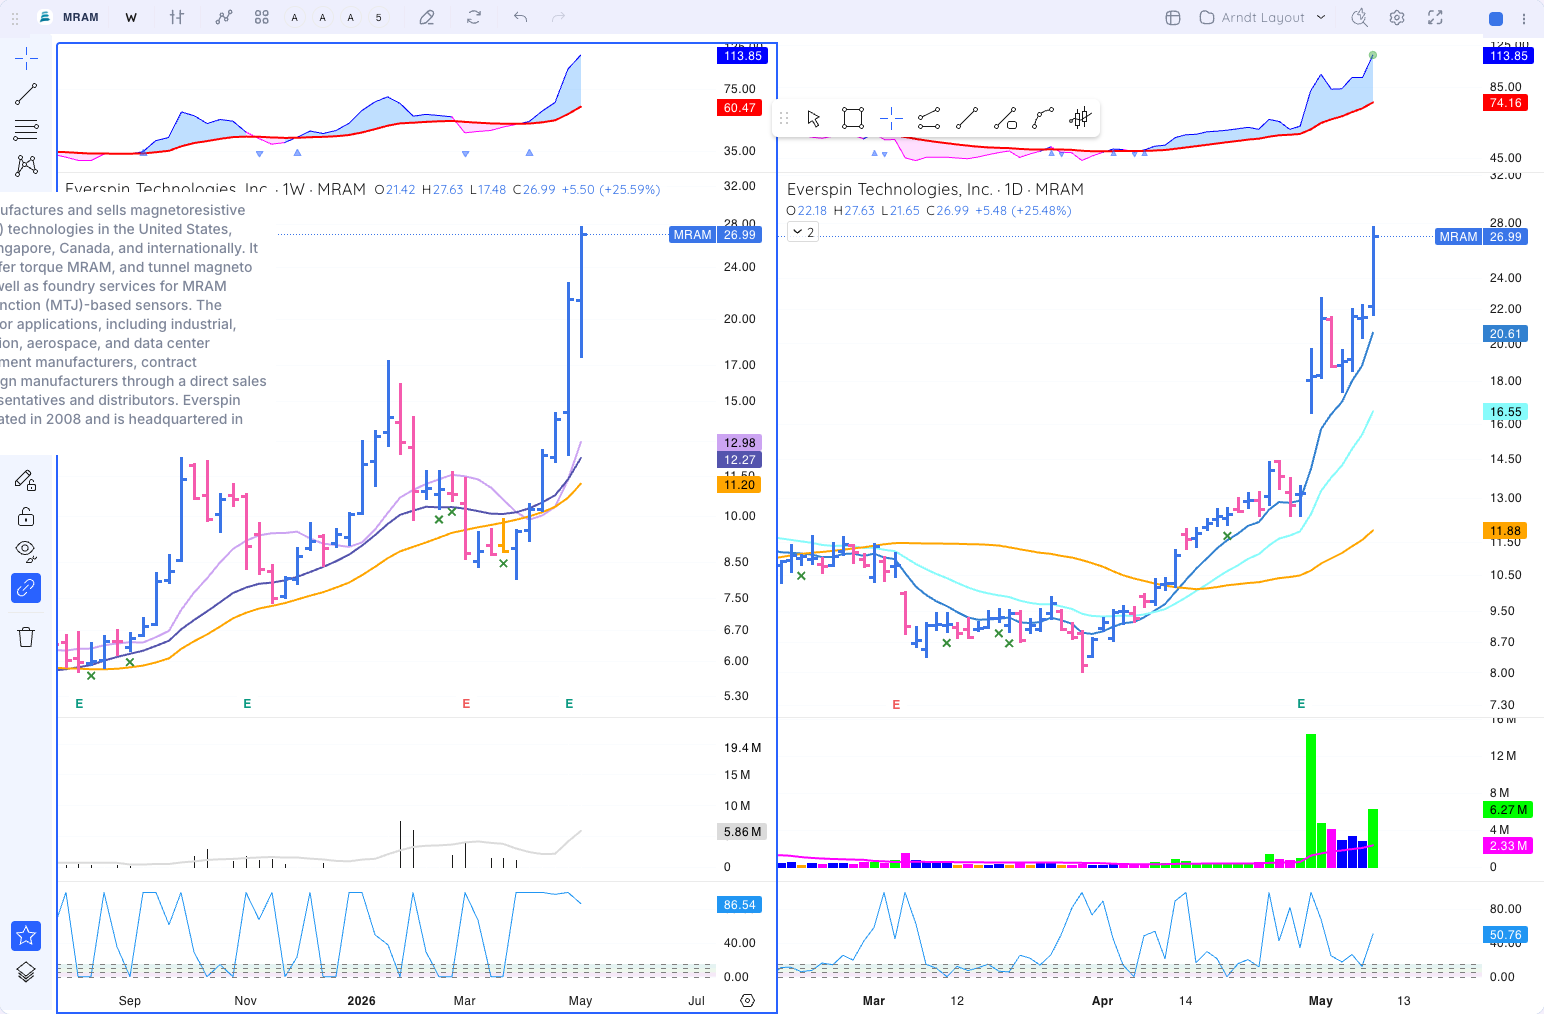This screenshot has height=1014, width=1544.
Task: Toggle lock all drawings padlock
Action: coord(26,516)
